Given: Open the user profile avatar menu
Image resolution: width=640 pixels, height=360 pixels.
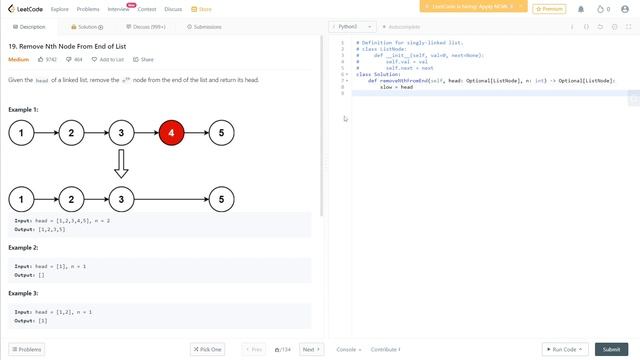Looking at the screenshot, I should (x=624, y=9).
